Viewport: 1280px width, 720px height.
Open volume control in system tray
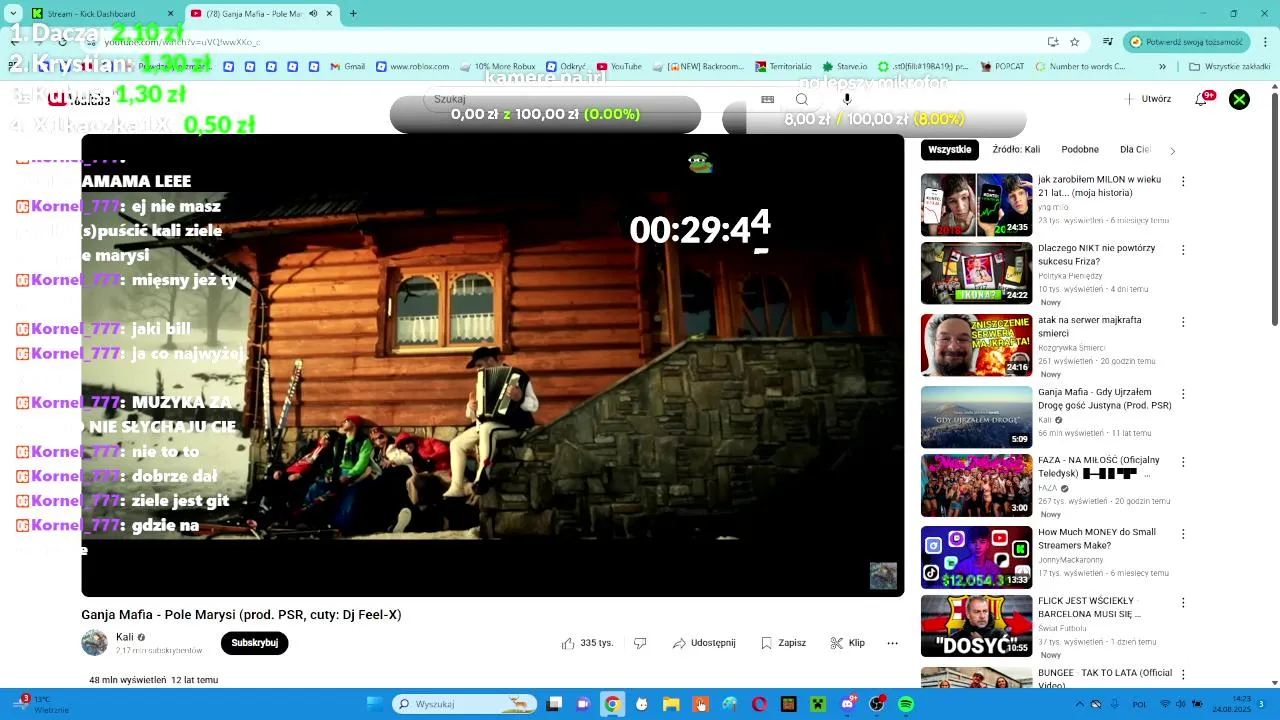pyautogui.click(x=1181, y=704)
